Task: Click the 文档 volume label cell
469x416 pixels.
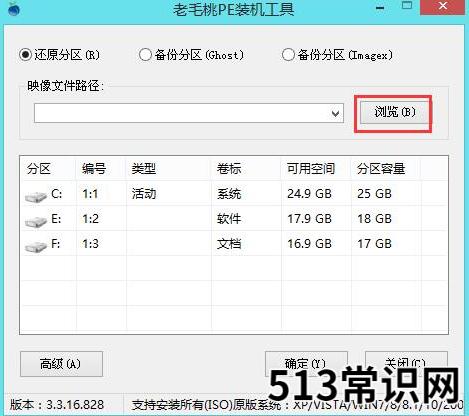Action: [x=229, y=244]
